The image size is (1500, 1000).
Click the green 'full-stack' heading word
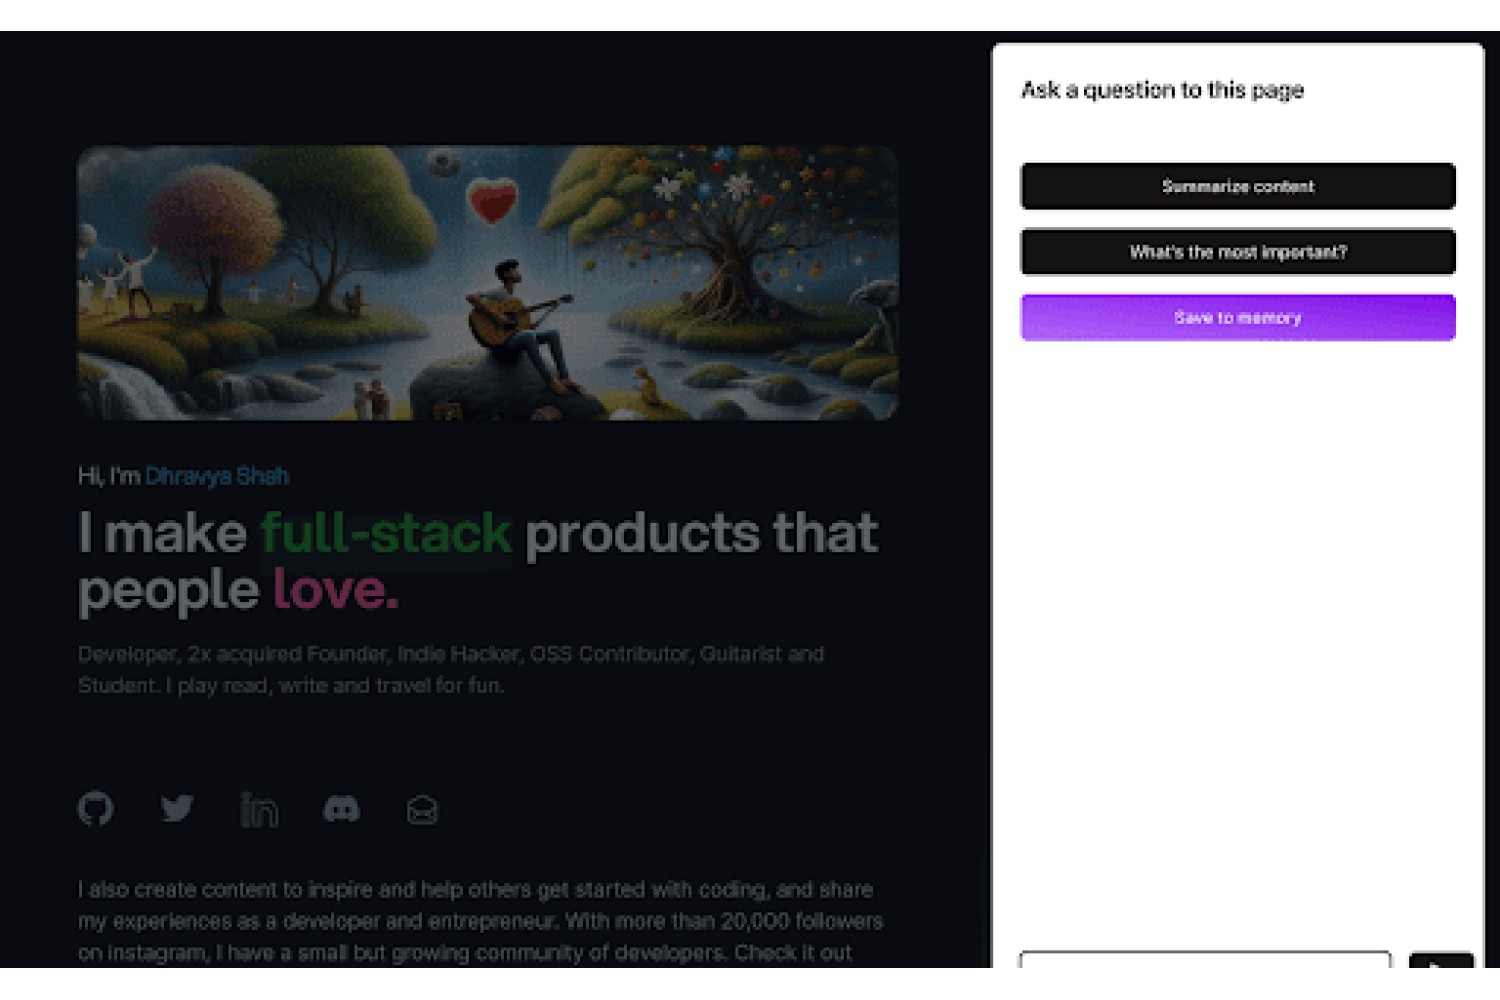coord(386,532)
